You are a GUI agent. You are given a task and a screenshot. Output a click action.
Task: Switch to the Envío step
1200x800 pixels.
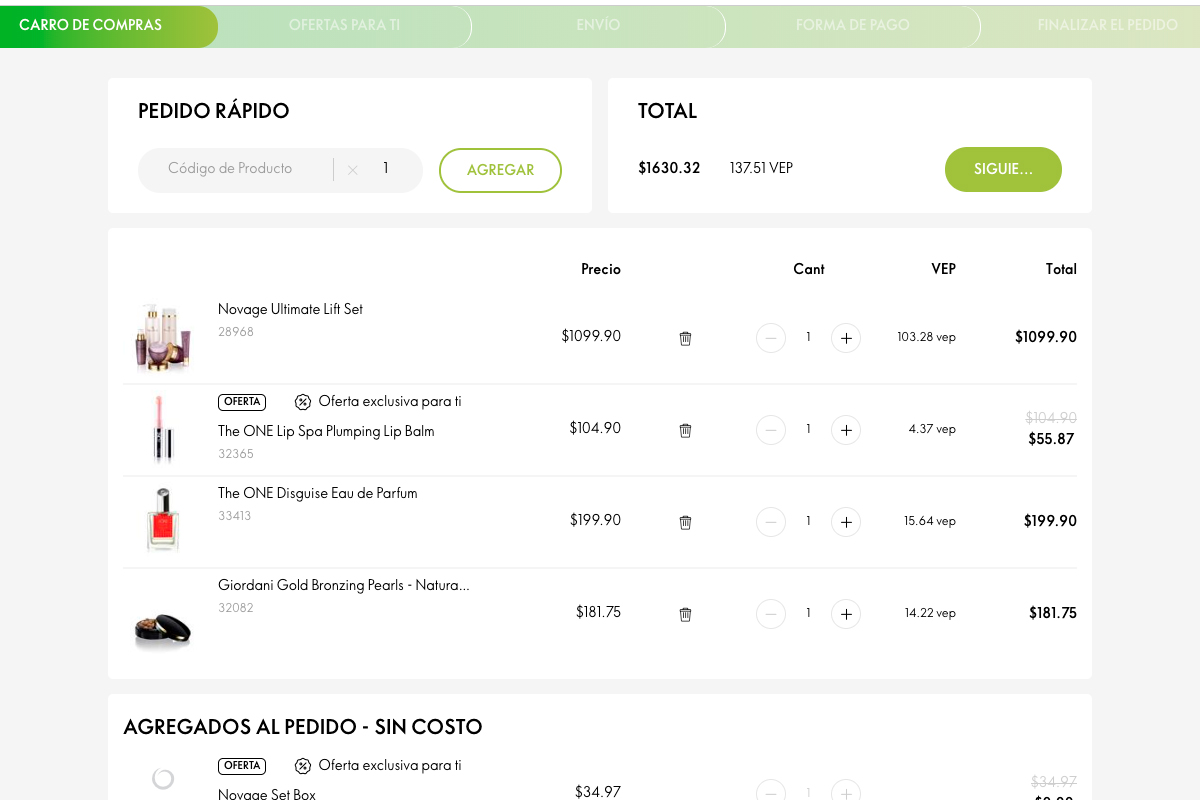tap(598, 26)
